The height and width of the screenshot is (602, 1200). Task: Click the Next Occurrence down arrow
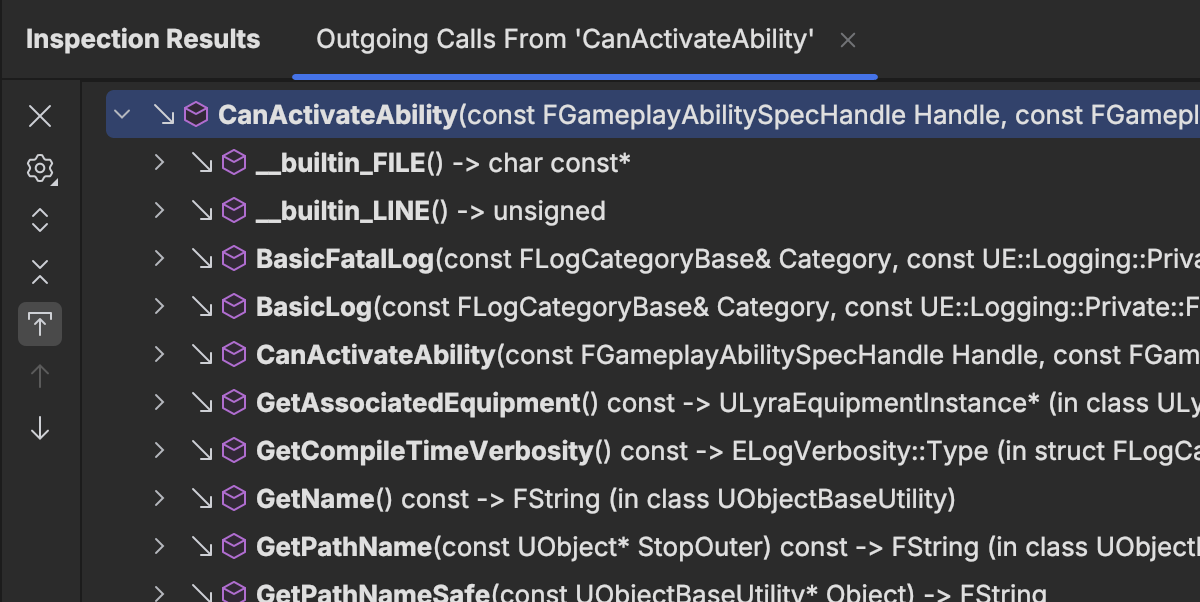point(40,428)
